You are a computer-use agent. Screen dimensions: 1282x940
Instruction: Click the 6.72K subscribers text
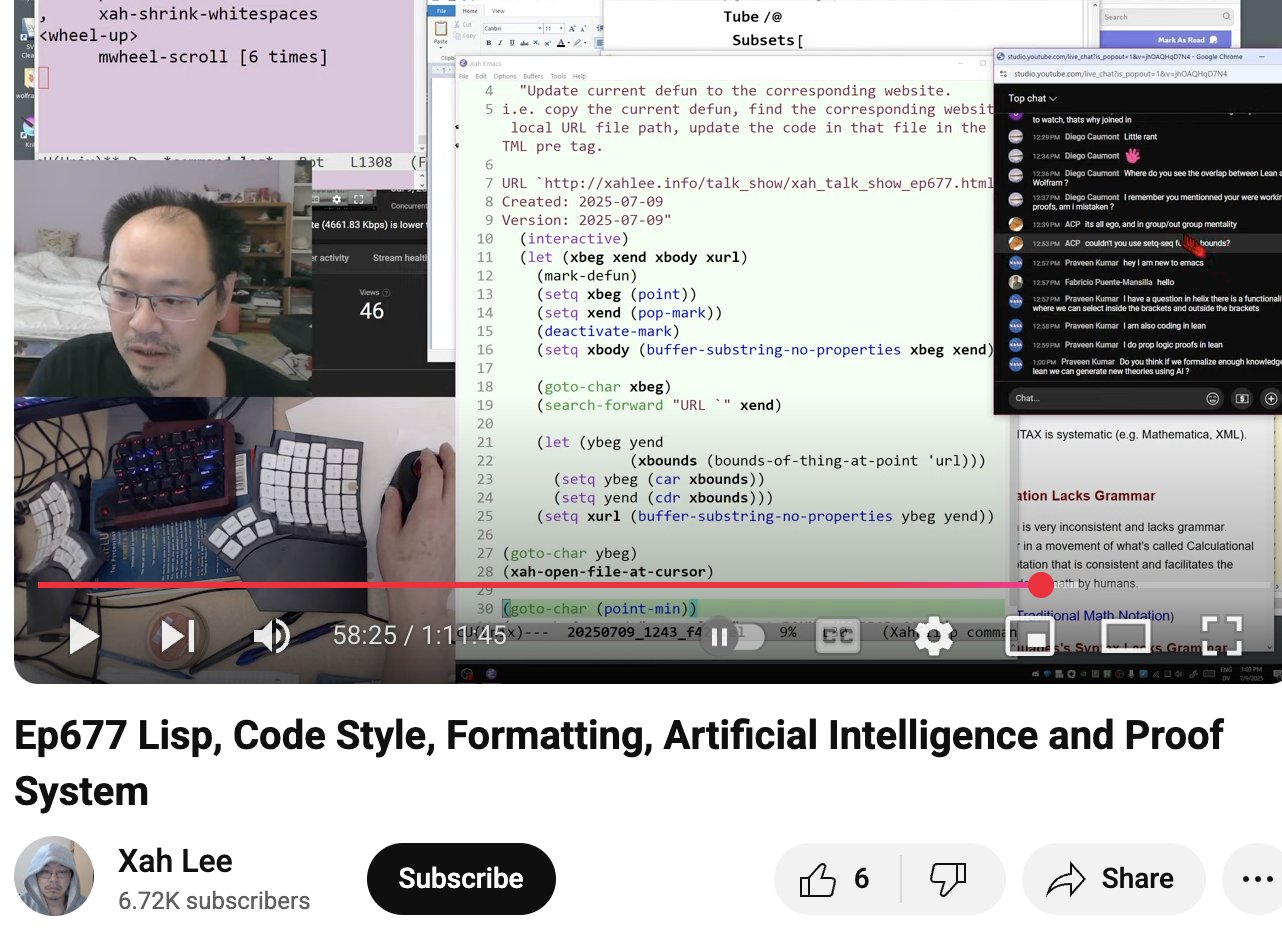(x=214, y=901)
